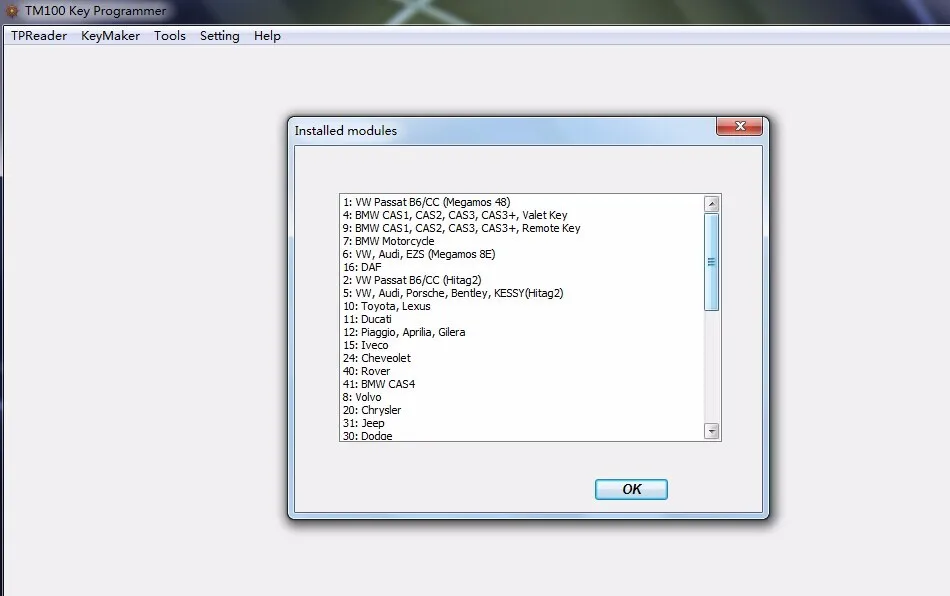Click the TM100 Key Programmer title icon
Viewport: 950px width, 596px height.
[x=12, y=11]
